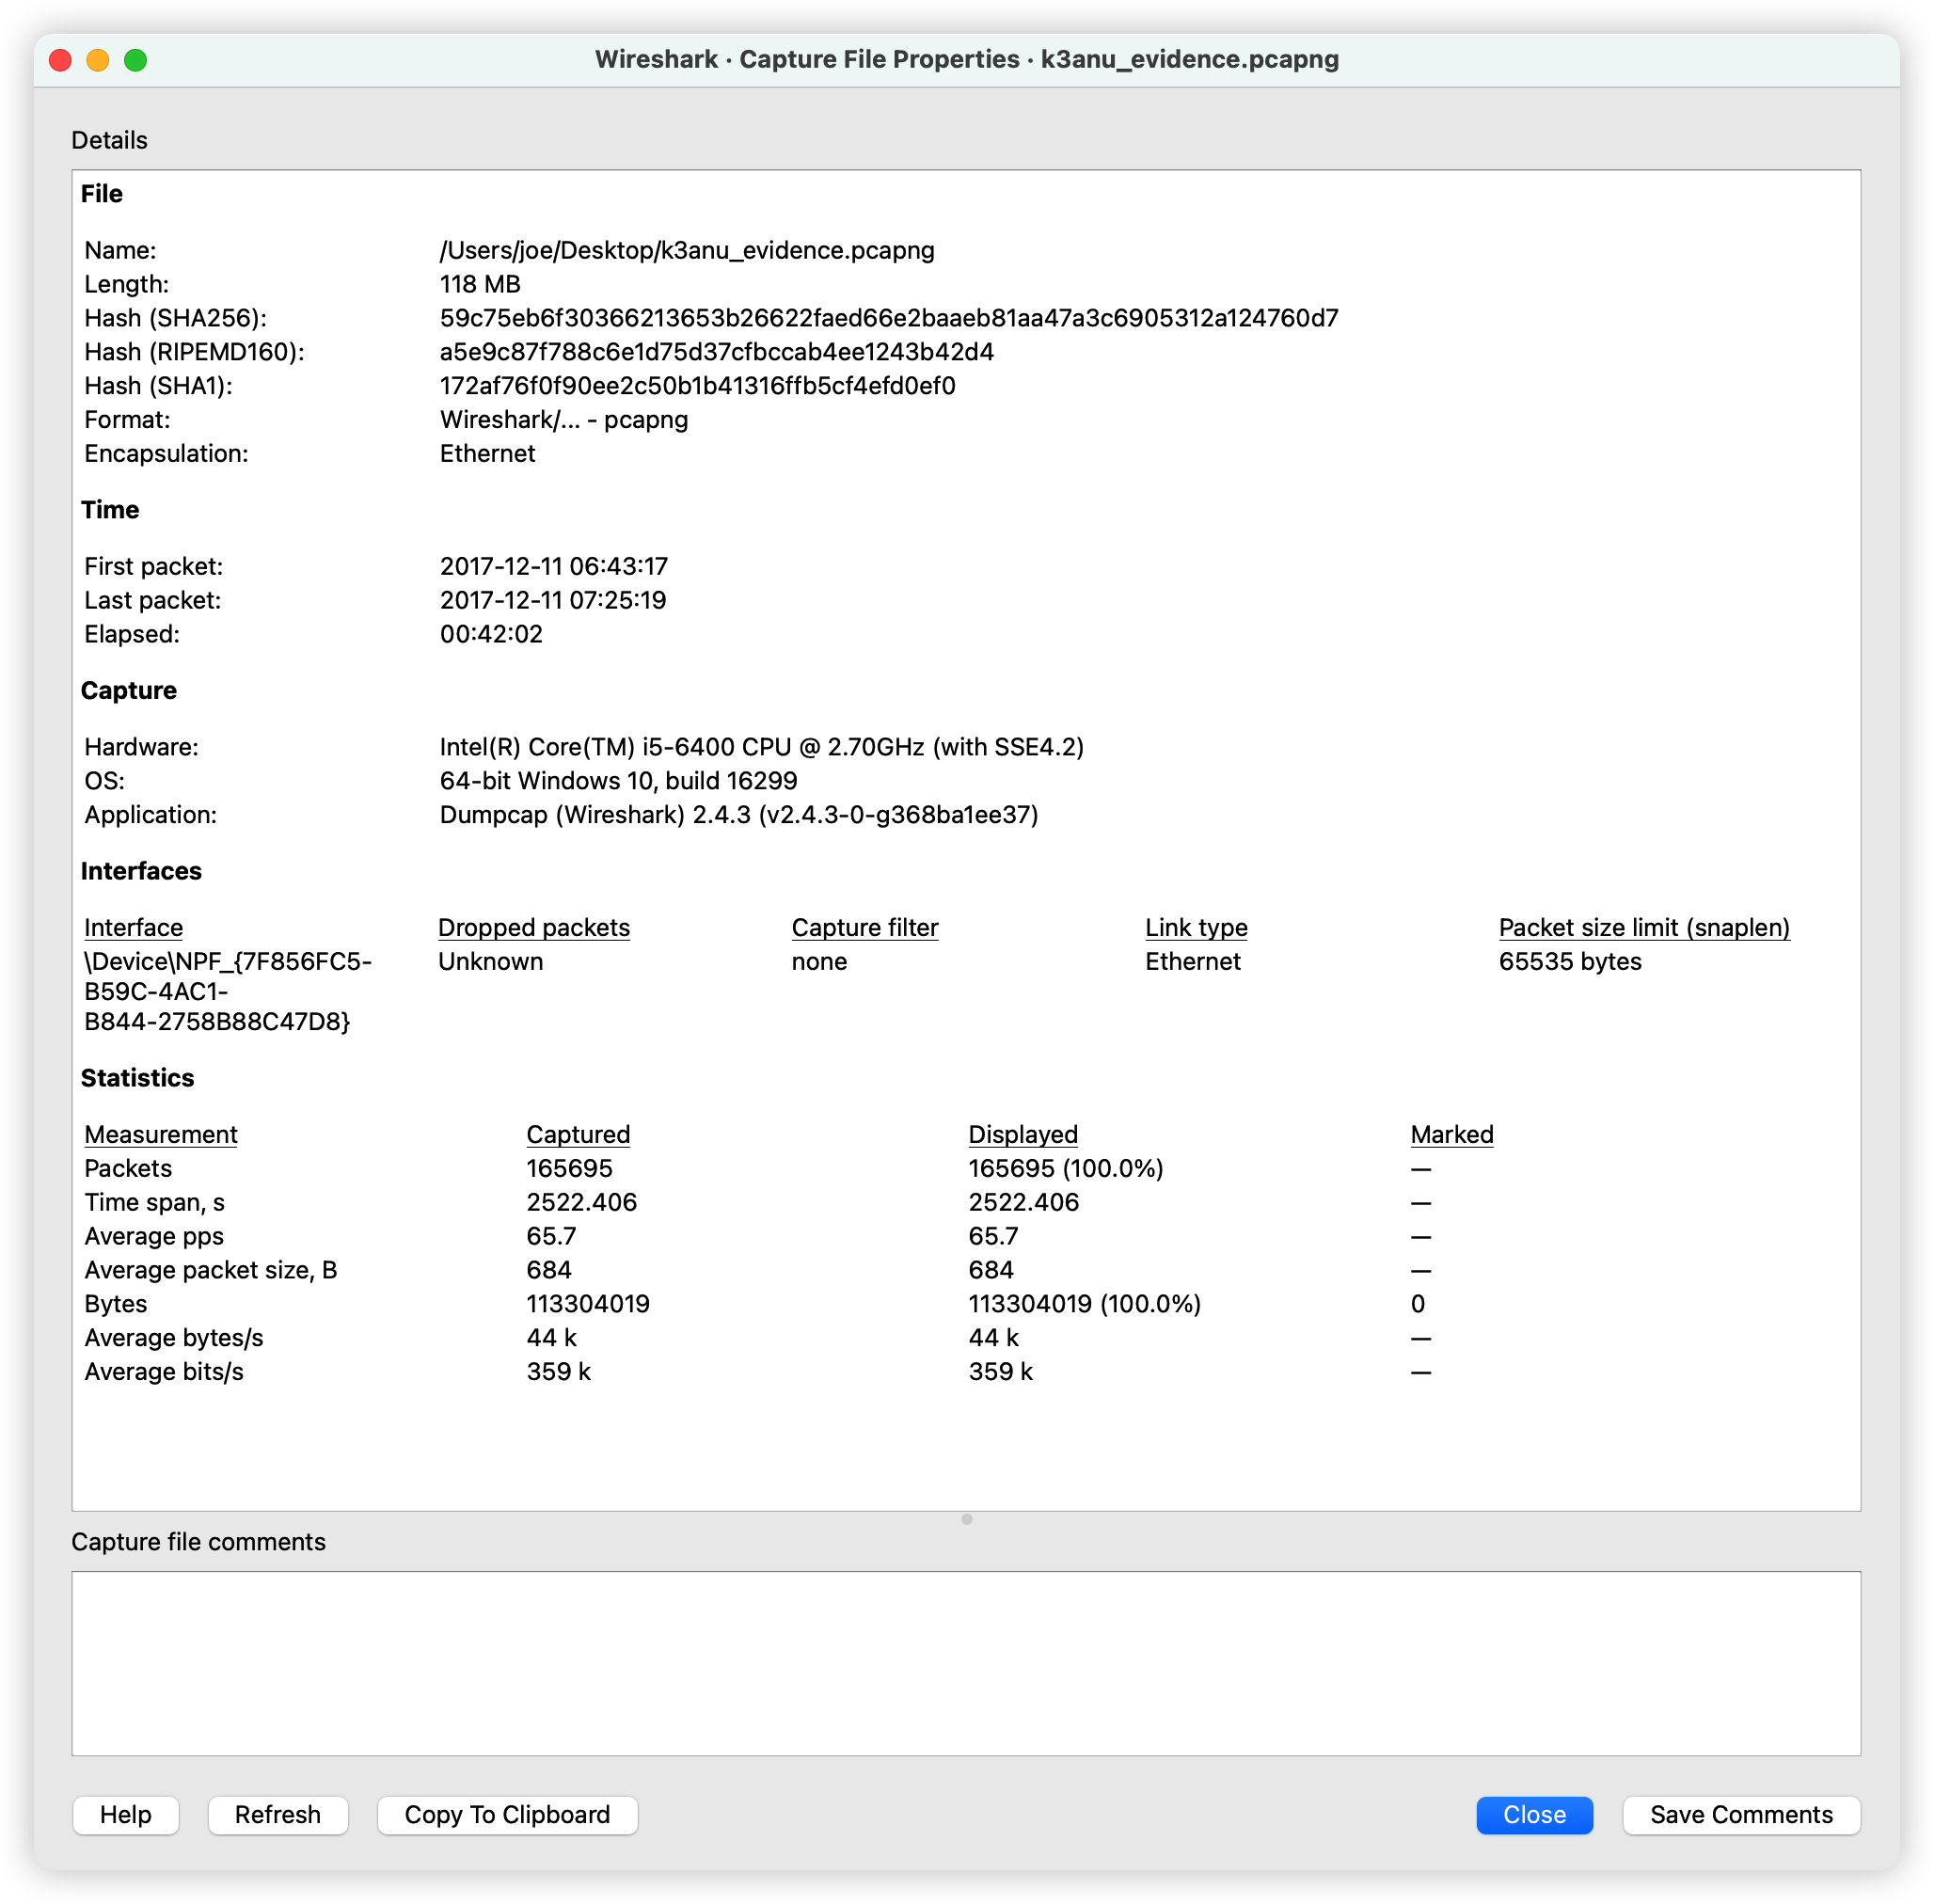This screenshot has height=1904, width=1934.
Task: Click the captured Bytes value 113304019
Action: coord(588,1304)
